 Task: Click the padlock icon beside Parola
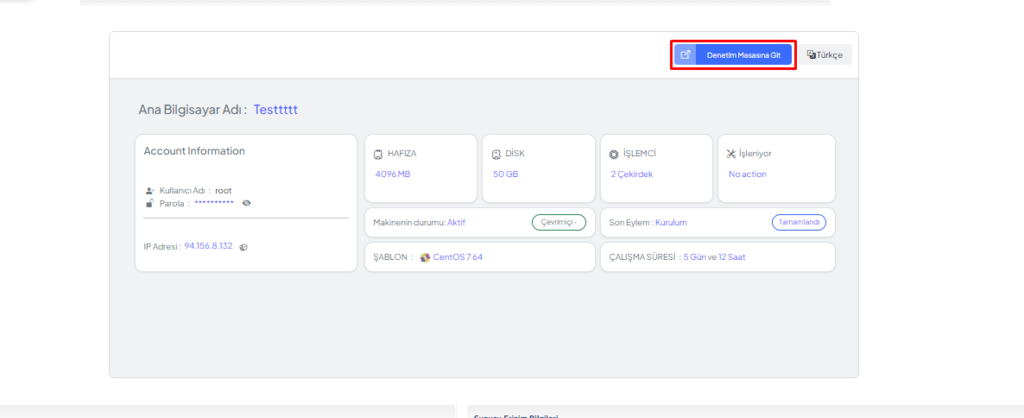tap(149, 203)
